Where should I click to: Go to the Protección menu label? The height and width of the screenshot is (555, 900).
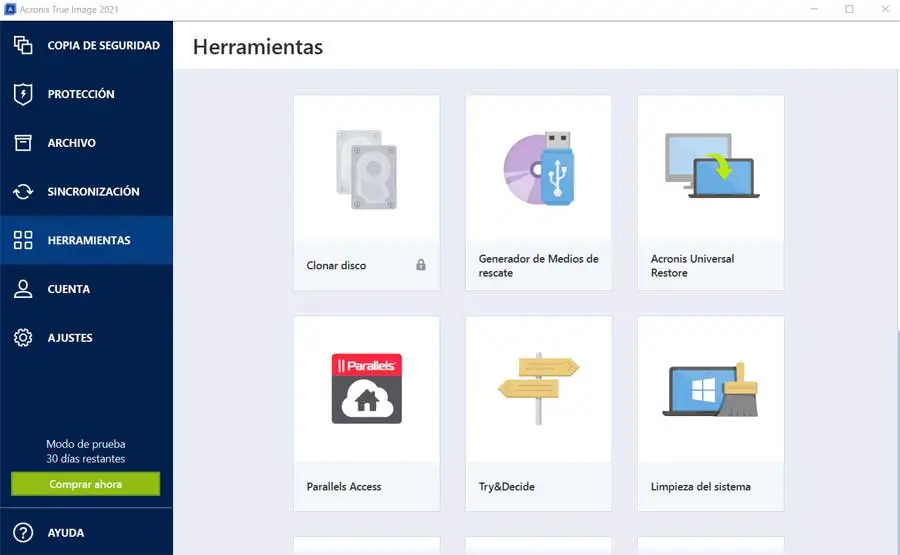(81, 94)
